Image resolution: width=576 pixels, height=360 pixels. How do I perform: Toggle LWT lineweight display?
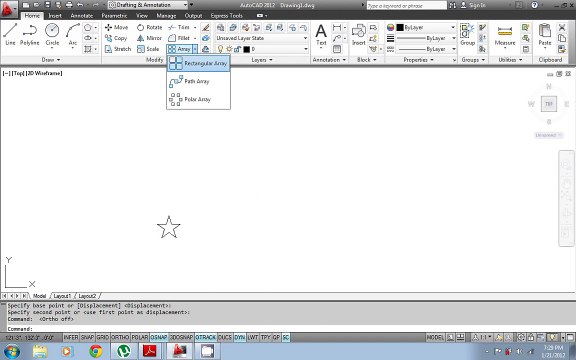pyautogui.click(x=253, y=337)
